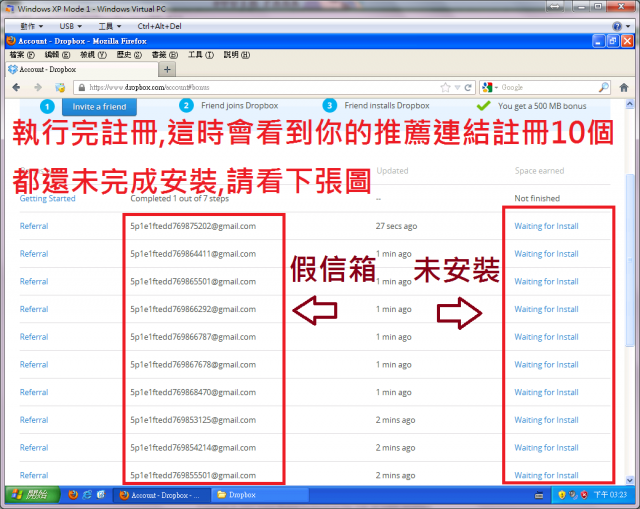Click the vertical scrollbar thumb
Viewport: 640px width, 509px height.
tap(629, 260)
